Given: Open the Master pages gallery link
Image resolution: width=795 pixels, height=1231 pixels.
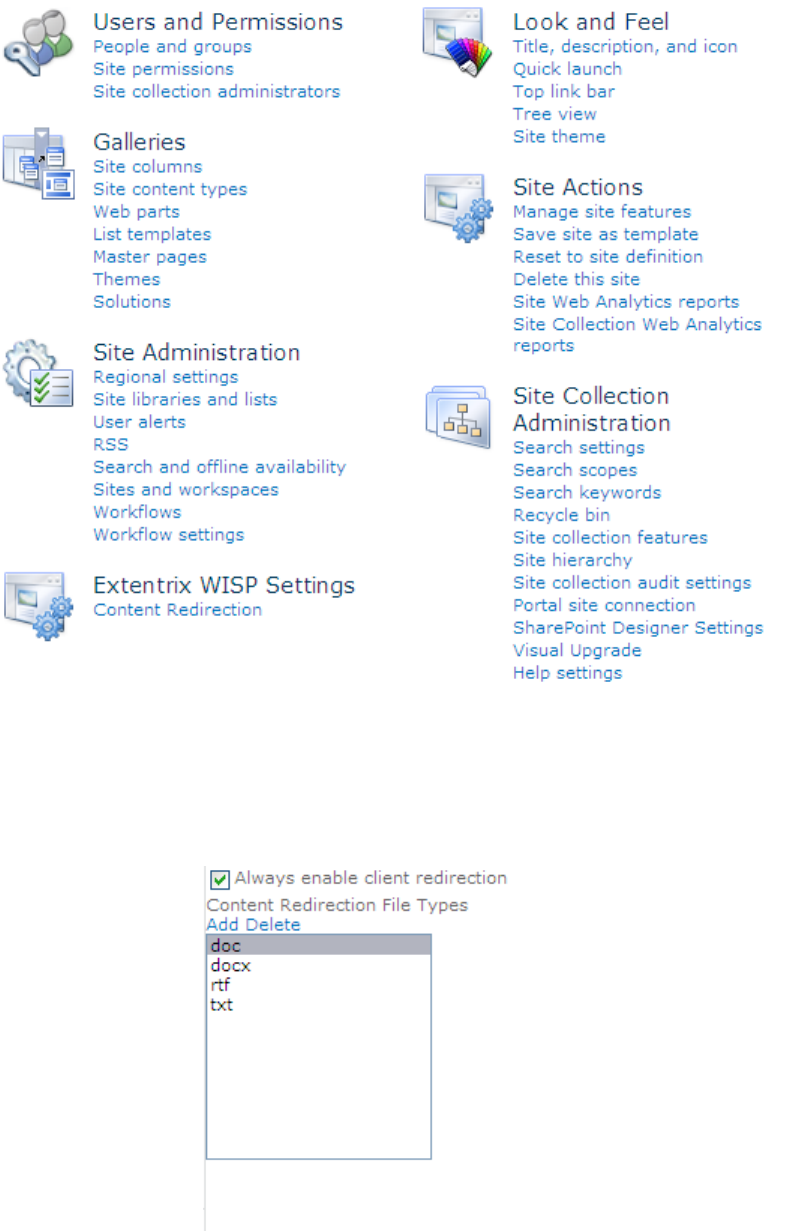Looking at the screenshot, I should coord(150,257).
